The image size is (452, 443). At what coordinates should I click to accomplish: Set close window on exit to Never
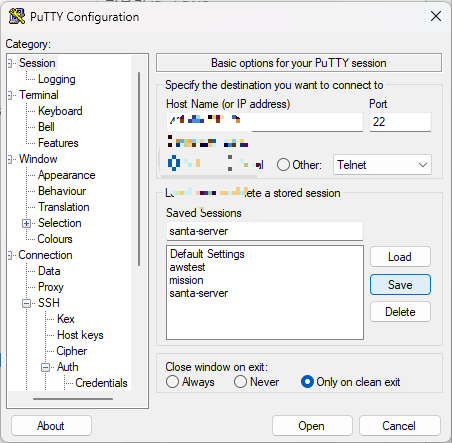240,382
